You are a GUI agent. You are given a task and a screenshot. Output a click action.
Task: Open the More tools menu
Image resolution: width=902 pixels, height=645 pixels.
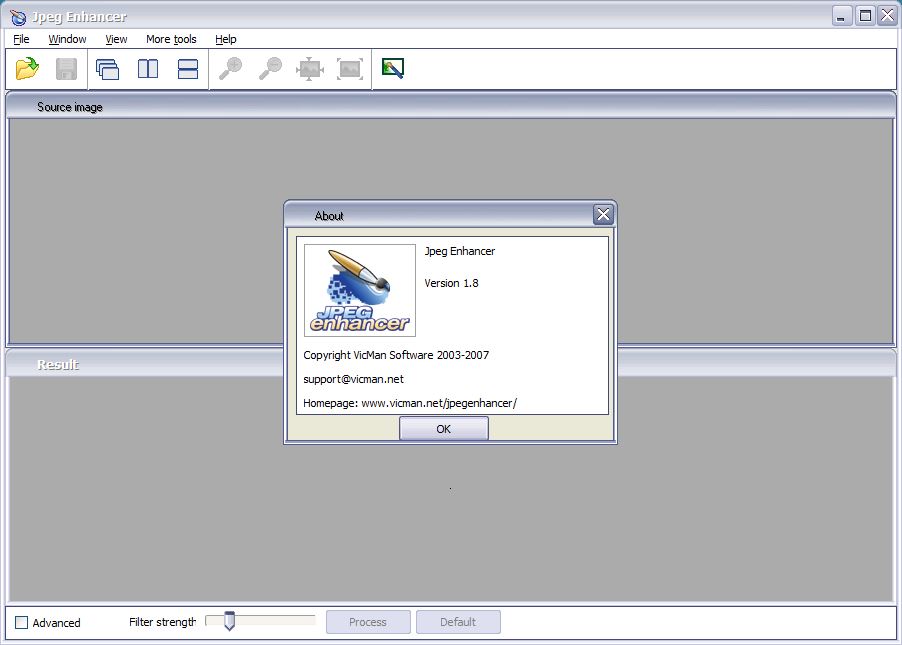pyautogui.click(x=171, y=39)
